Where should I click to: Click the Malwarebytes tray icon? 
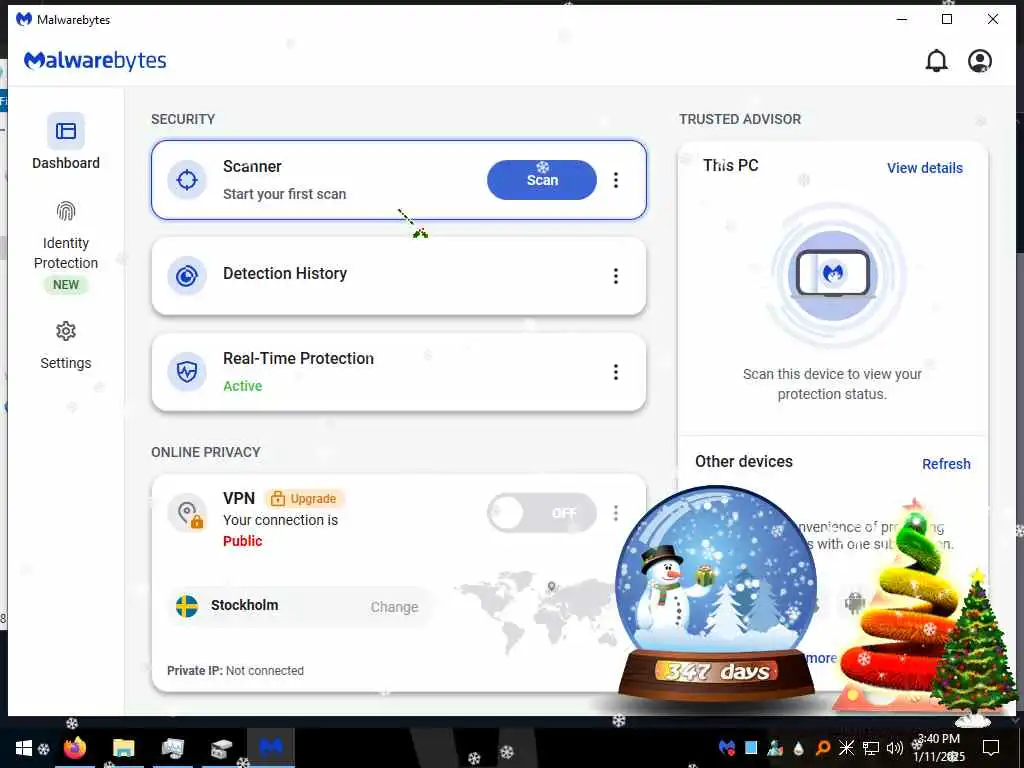(726, 748)
